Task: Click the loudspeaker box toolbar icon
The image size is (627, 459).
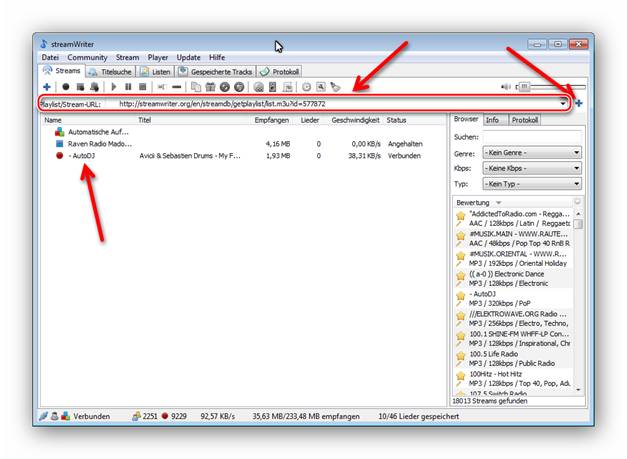Action: (273, 87)
